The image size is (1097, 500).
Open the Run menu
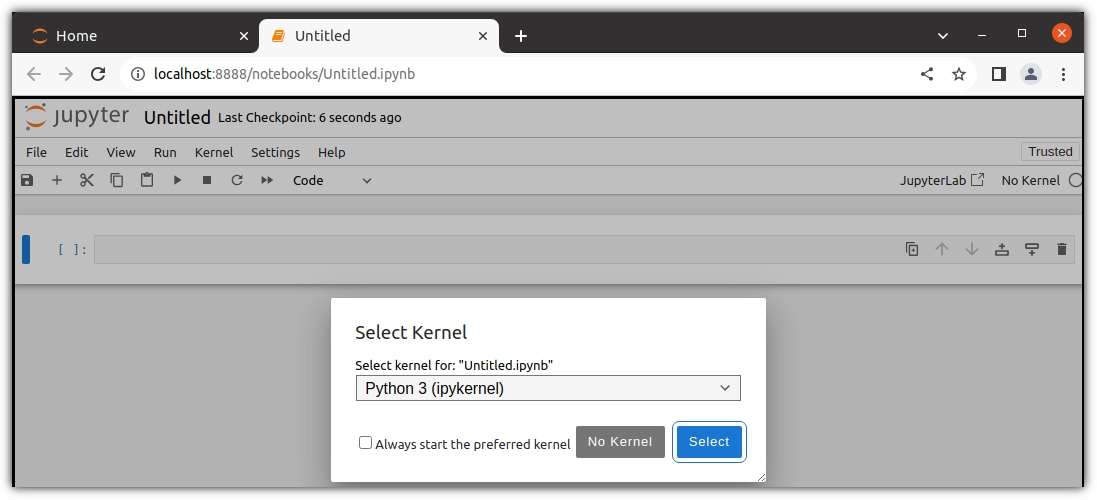pyautogui.click(x=165, y=152)
